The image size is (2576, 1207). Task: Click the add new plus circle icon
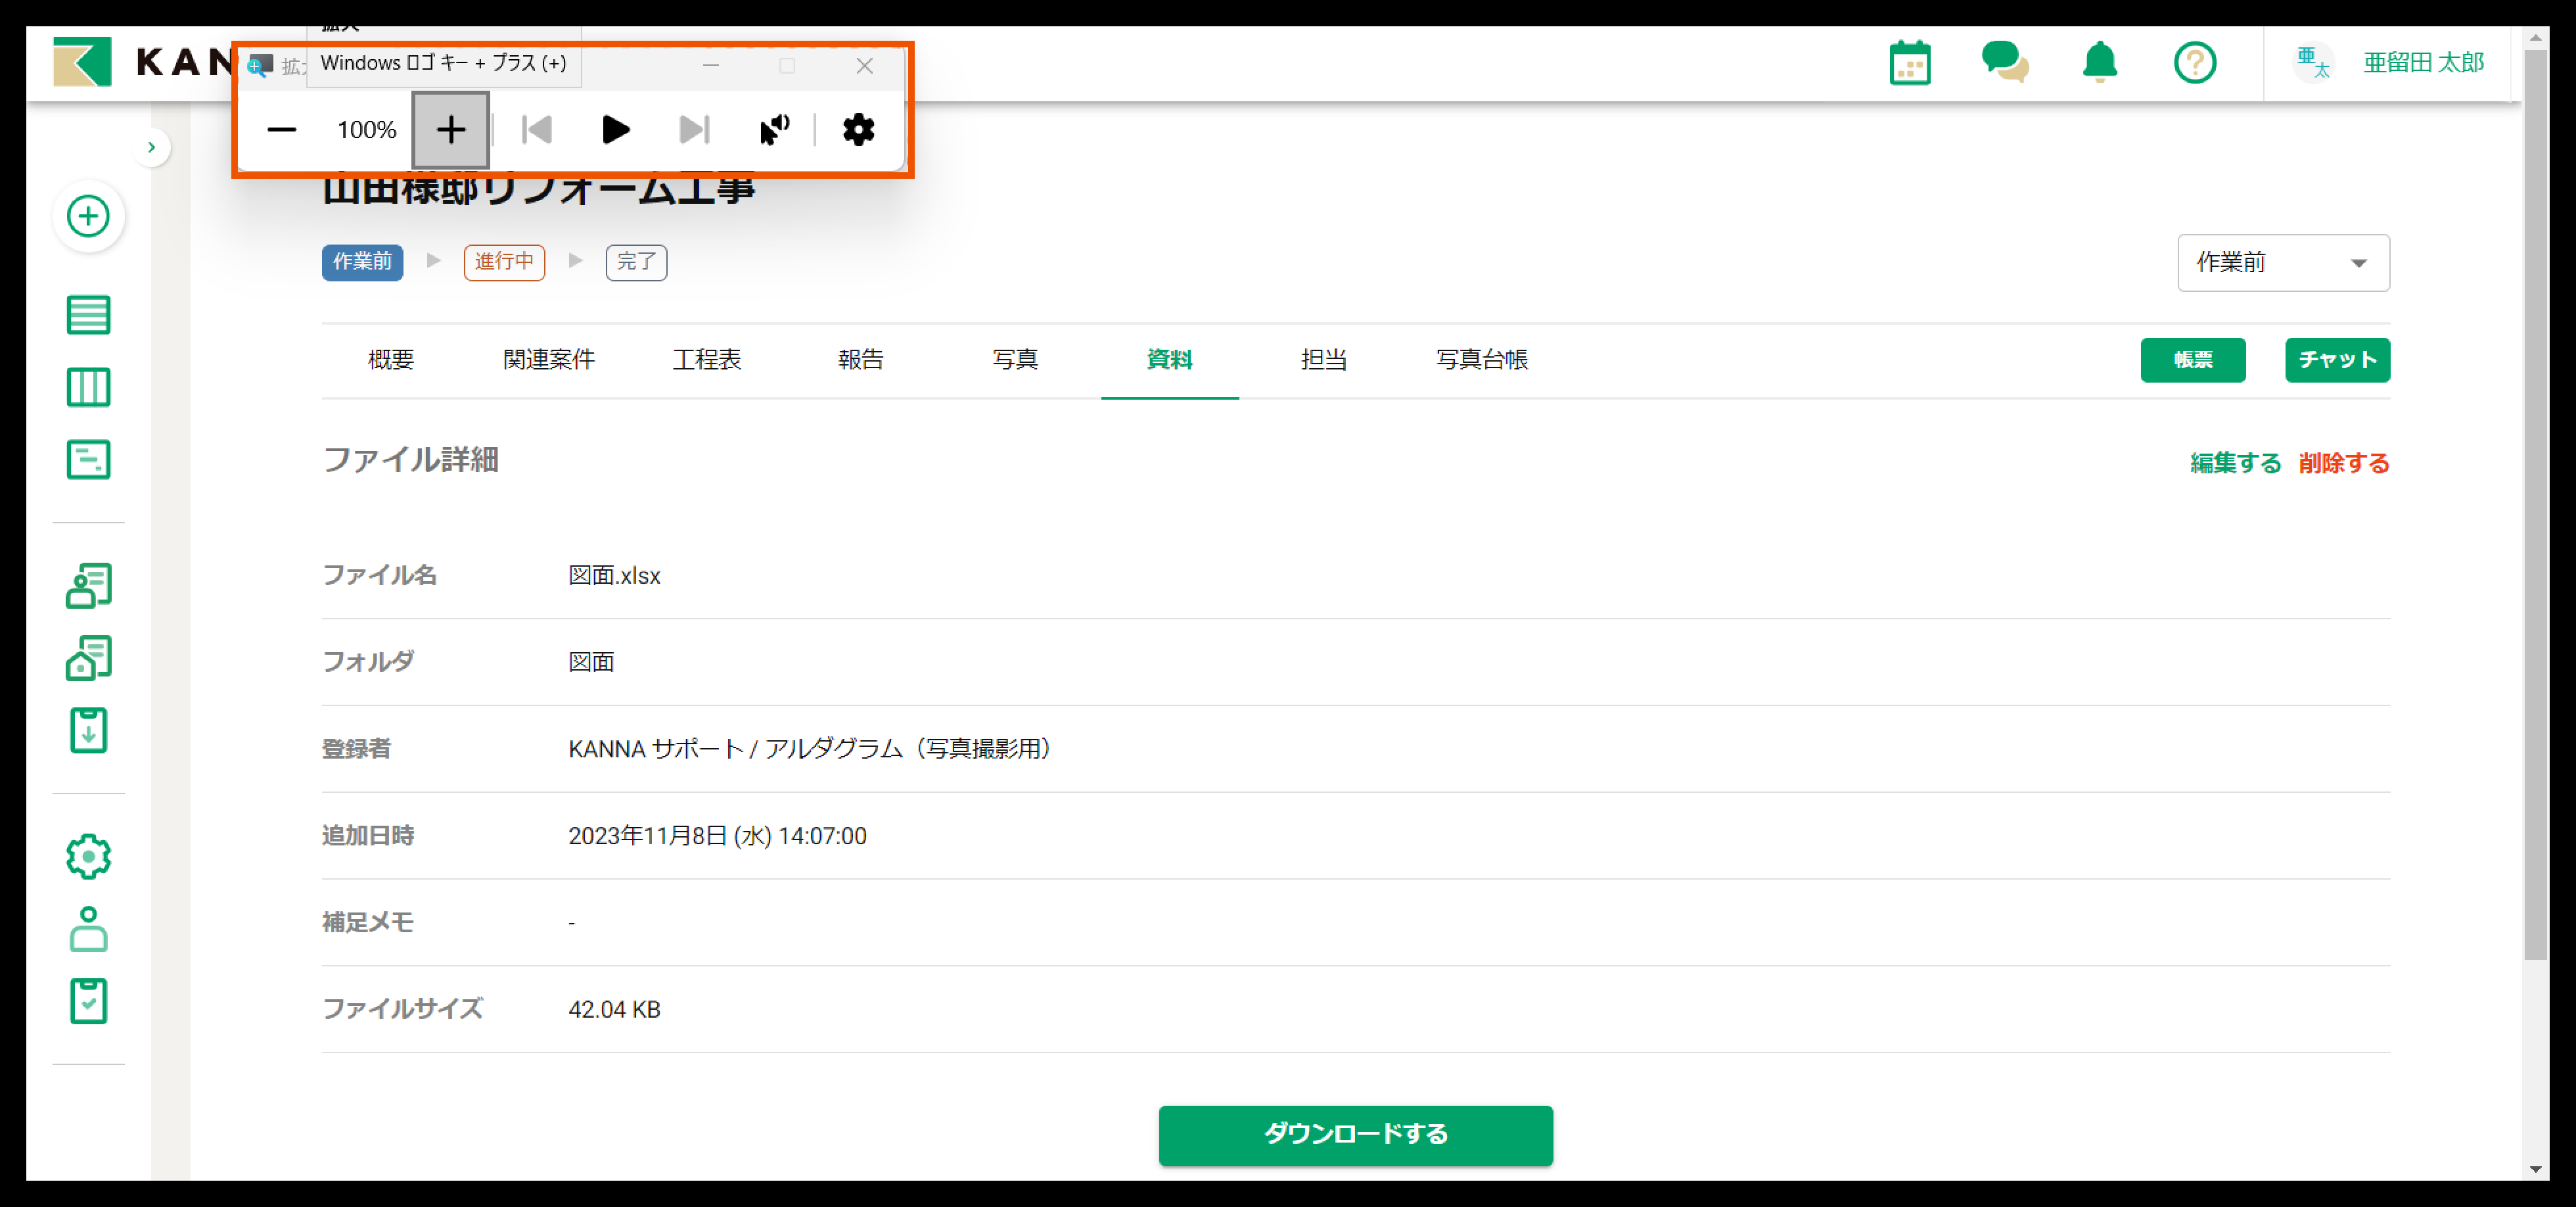[x=88, y=216]
